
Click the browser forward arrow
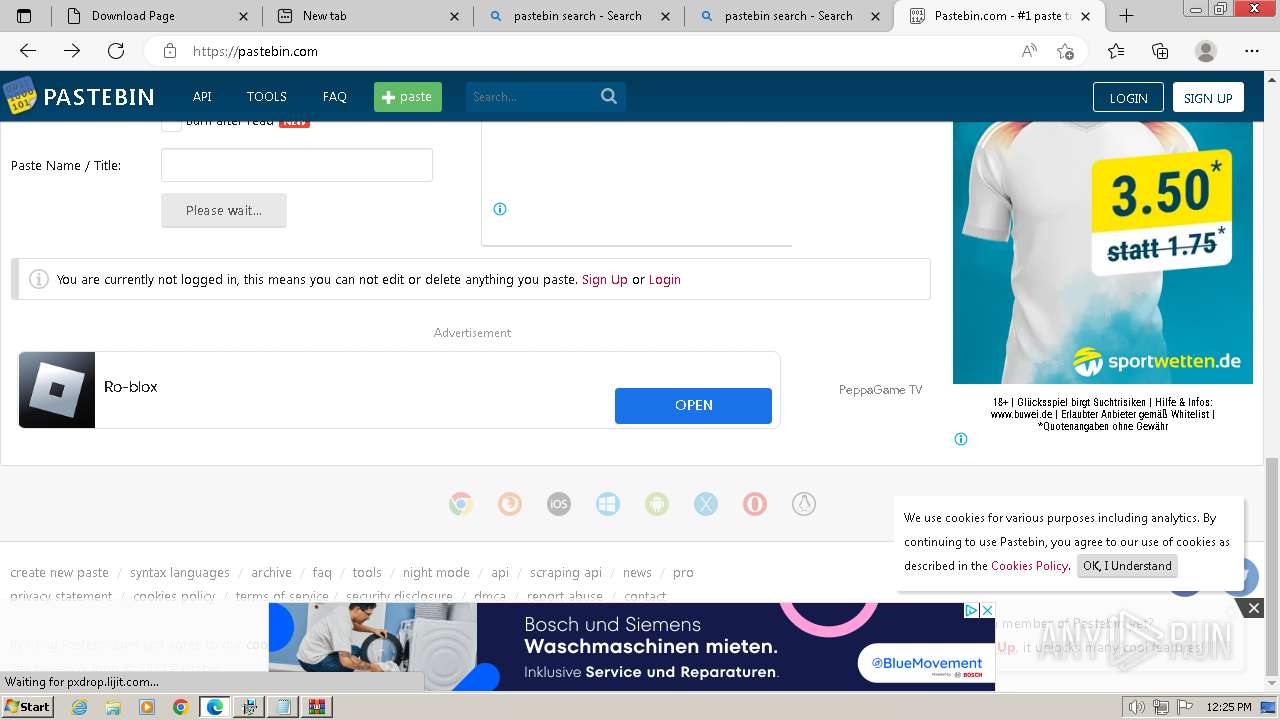(72, 51)
